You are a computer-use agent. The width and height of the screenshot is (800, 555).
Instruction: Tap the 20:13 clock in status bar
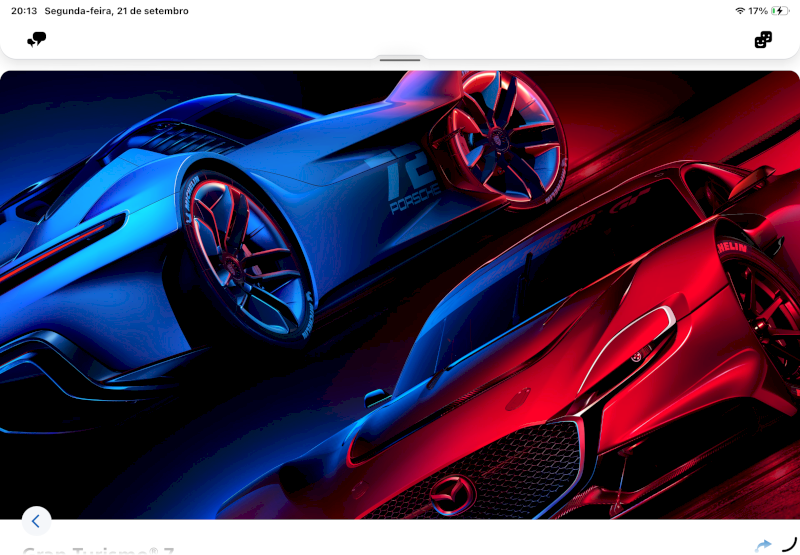[x=24, y=11]
